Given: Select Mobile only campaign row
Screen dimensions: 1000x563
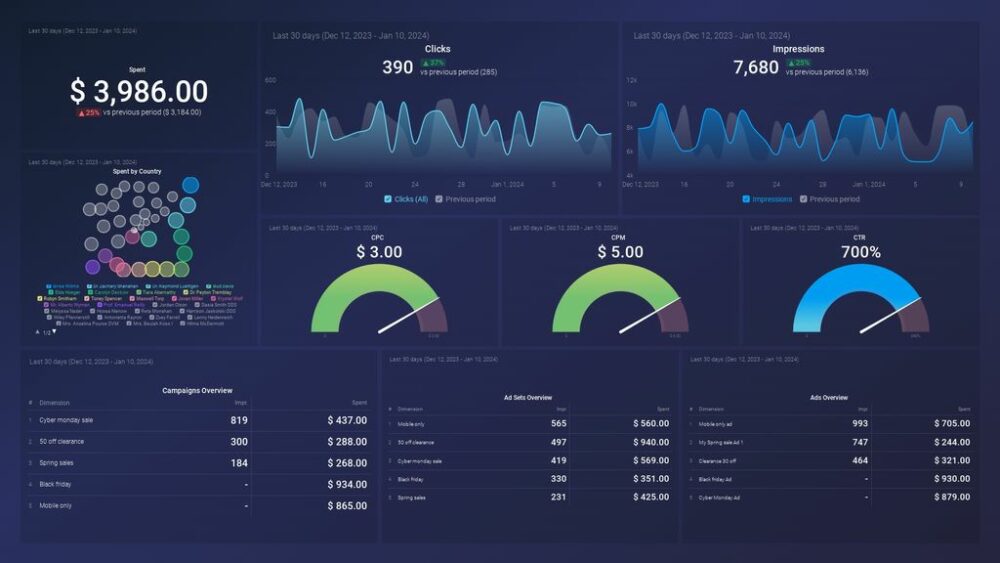Looking at the screenshot, I should tap(198, 506).
